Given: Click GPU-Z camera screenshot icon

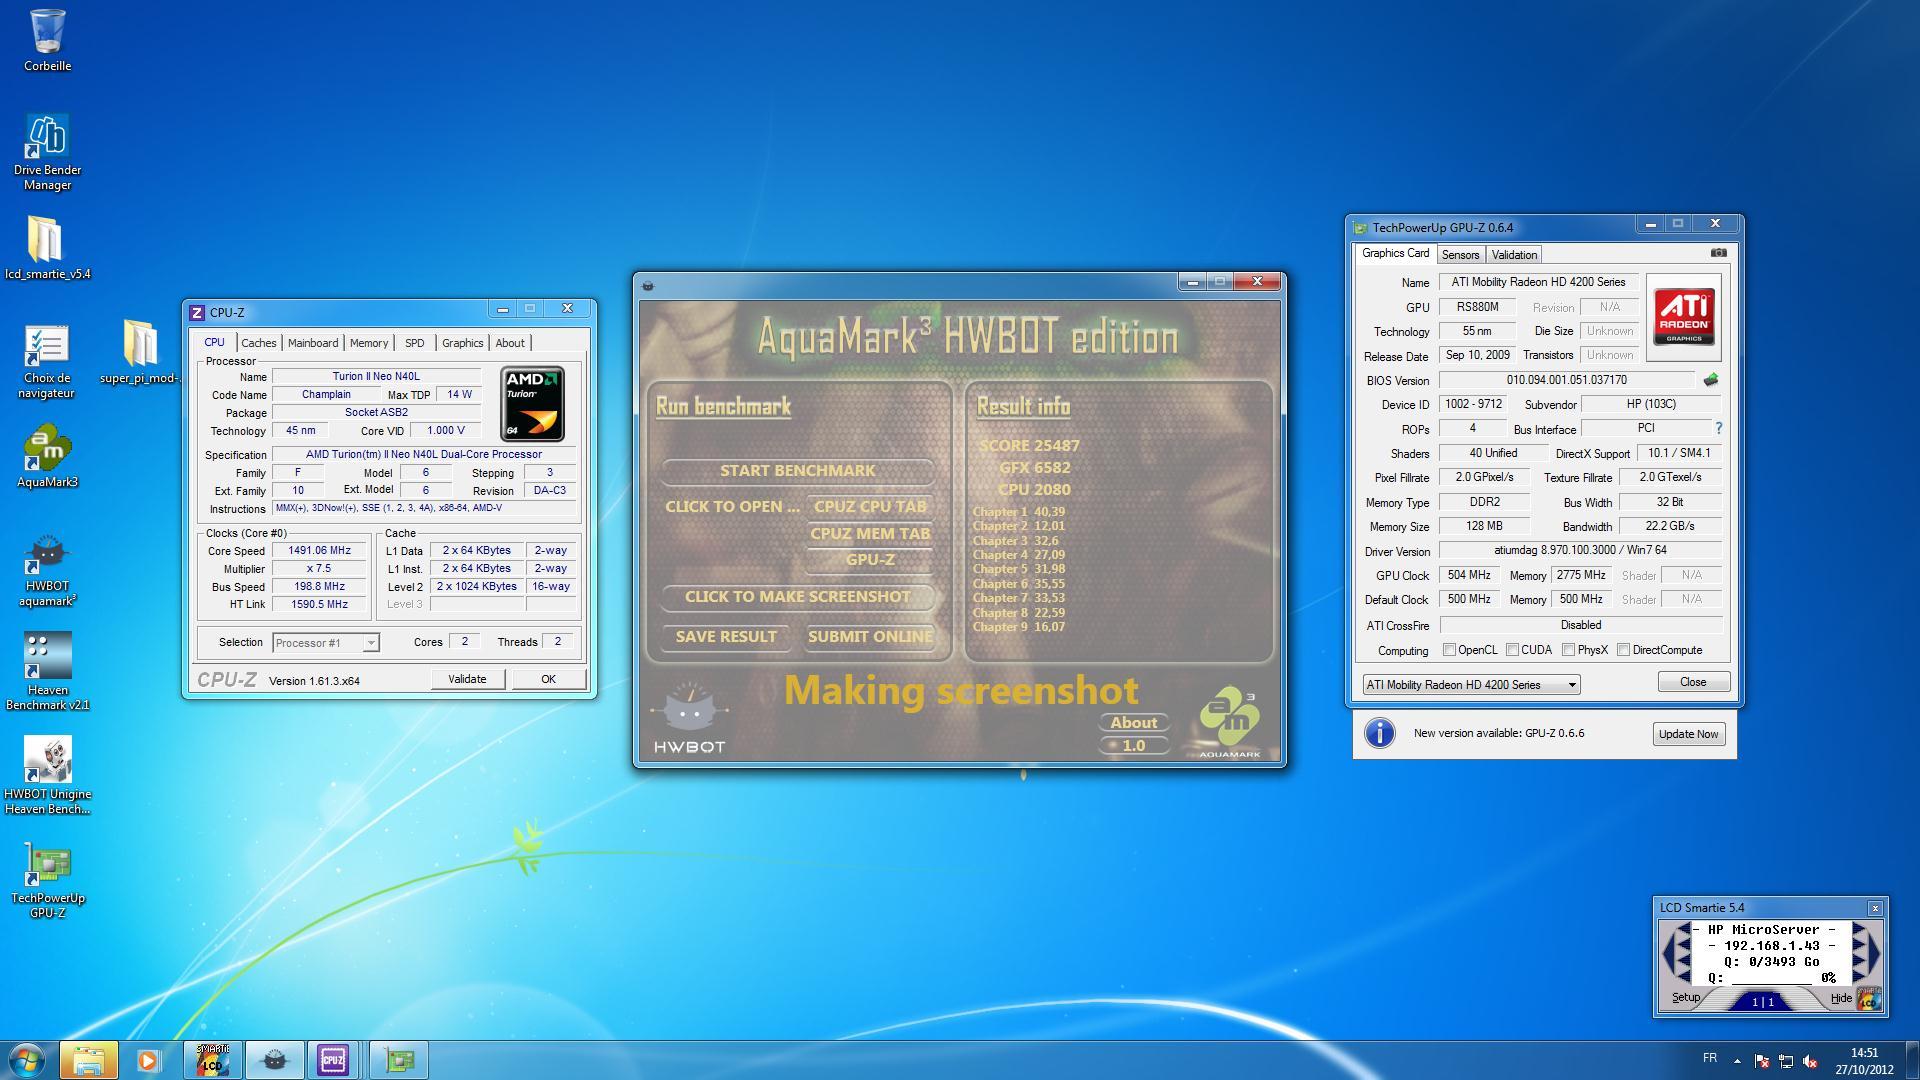Looking at the screenshot, I should click(1718, 253).
